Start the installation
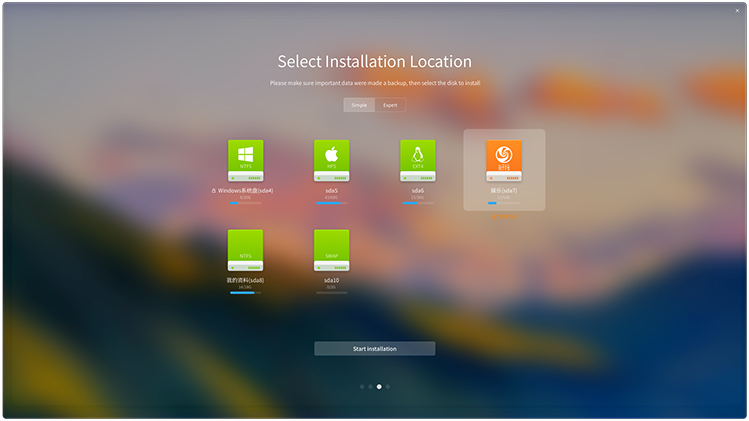 point(374,348)
